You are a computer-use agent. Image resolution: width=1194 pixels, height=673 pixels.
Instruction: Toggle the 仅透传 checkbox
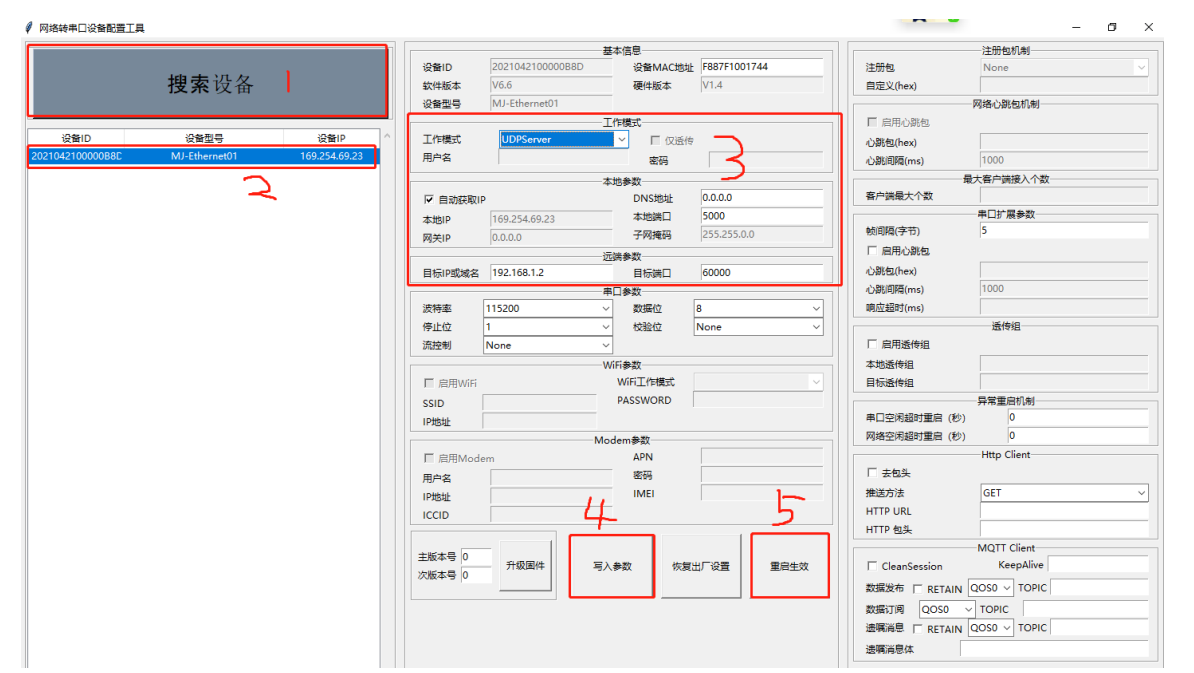655,140
